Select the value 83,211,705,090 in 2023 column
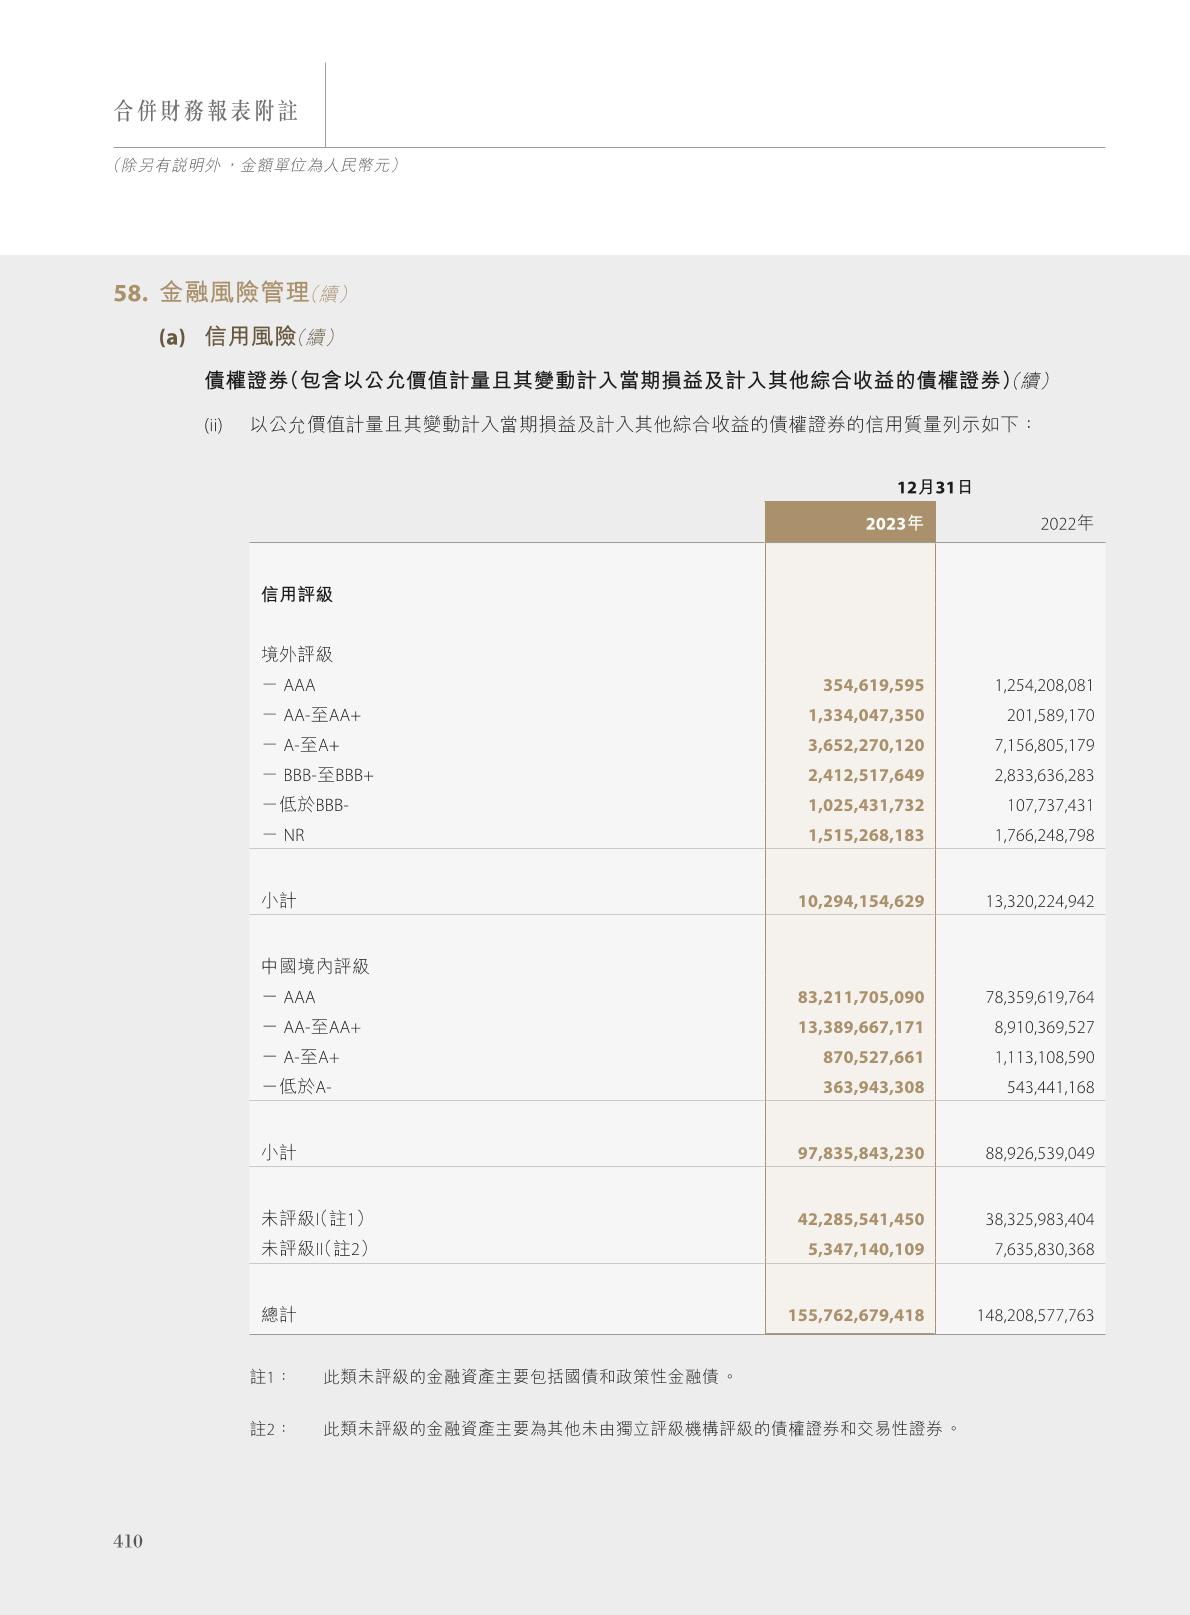 (x=860, y=997)
